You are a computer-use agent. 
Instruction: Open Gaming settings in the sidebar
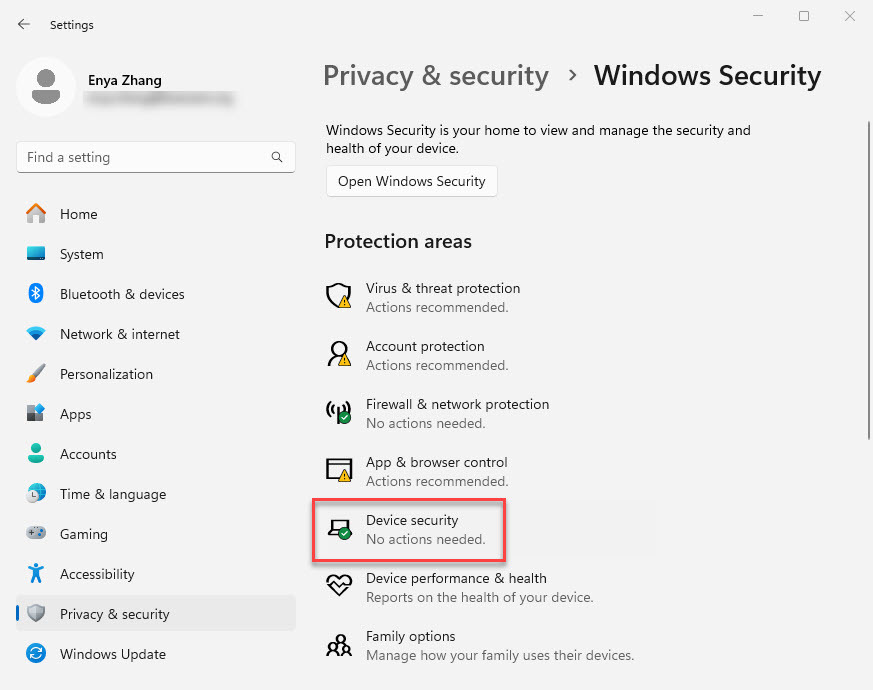[83, 534]
